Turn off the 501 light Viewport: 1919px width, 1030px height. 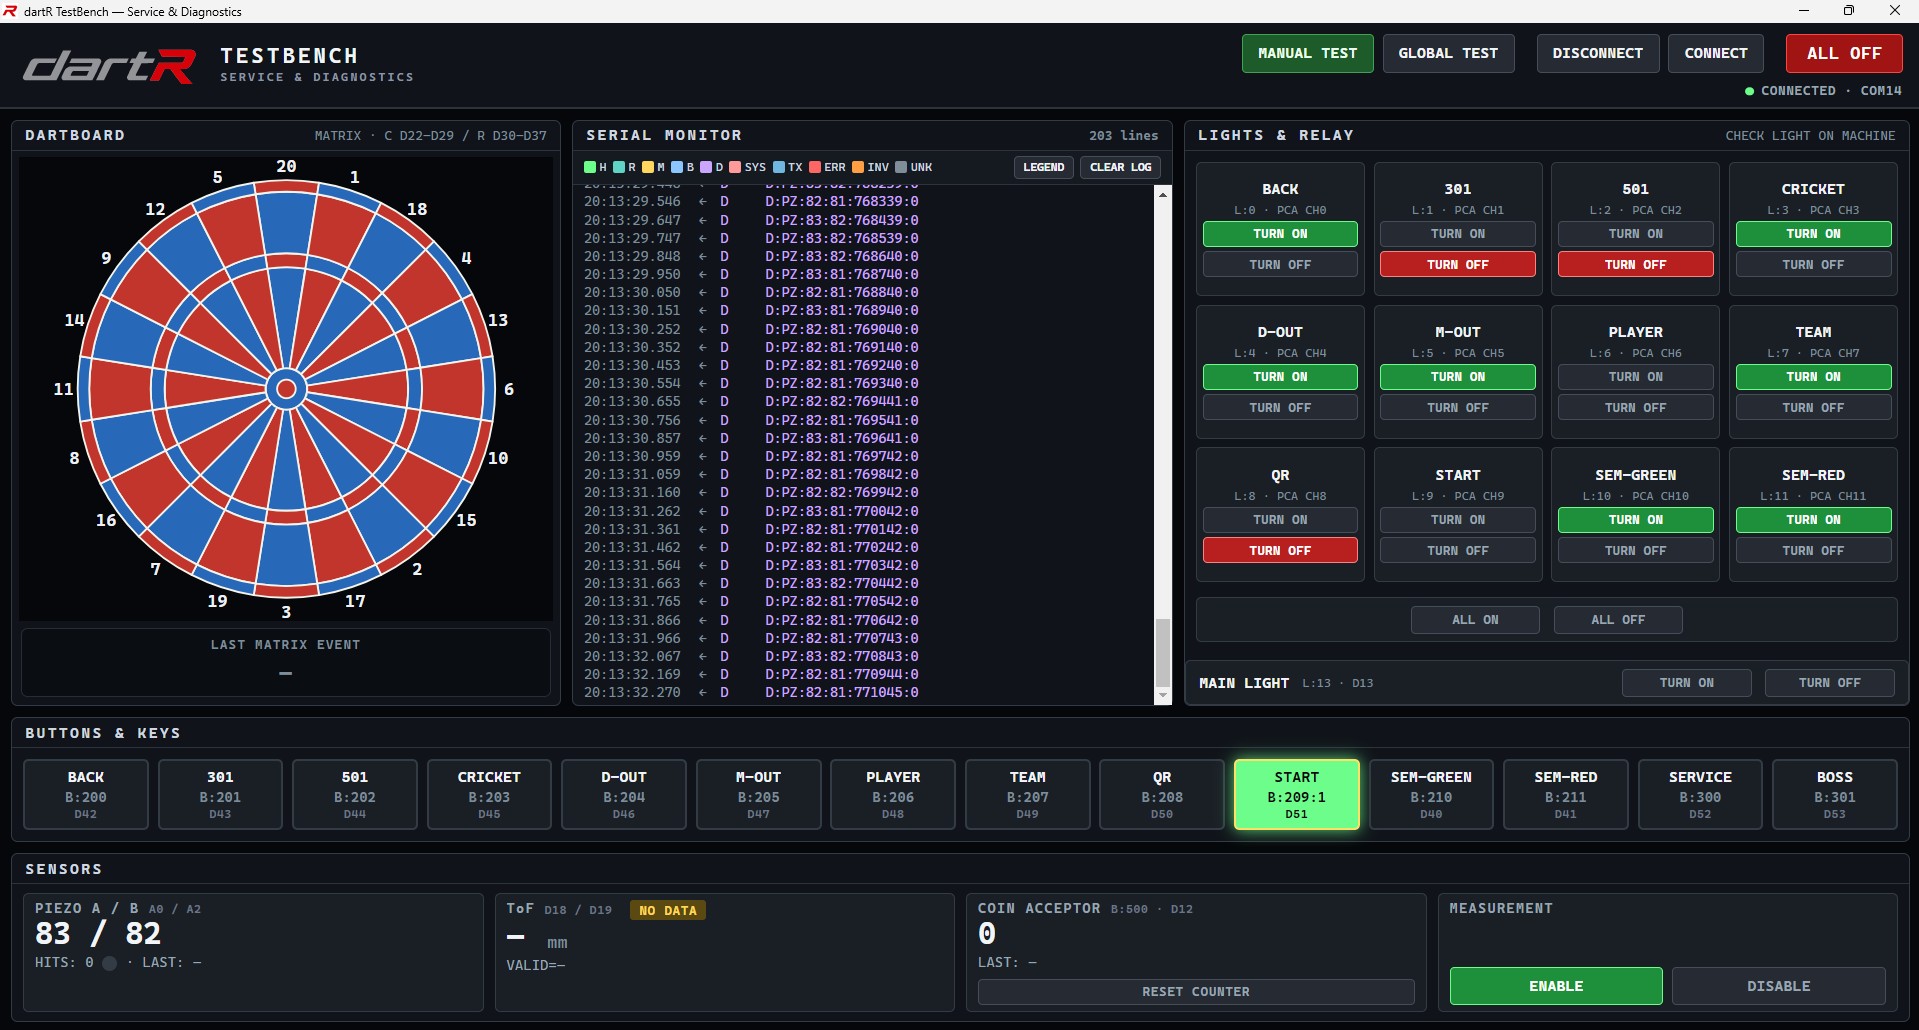(1636, 265)
